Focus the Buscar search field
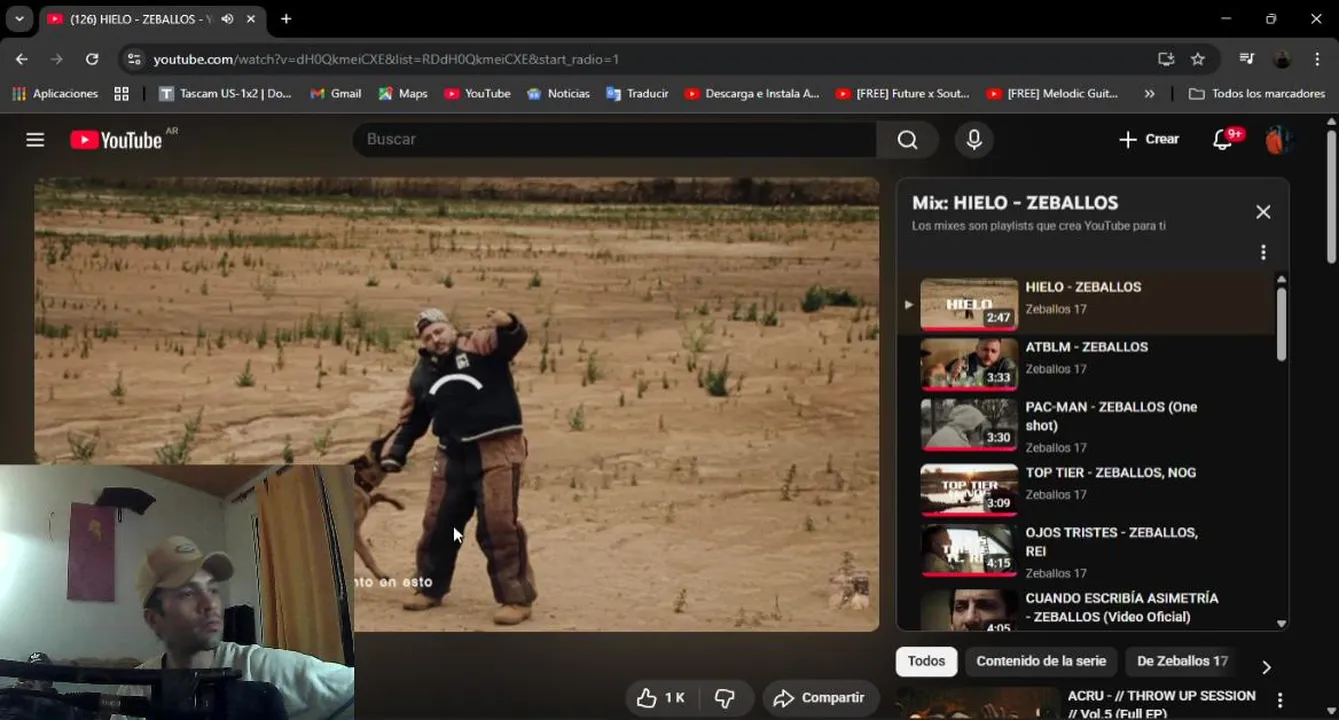This screenshot has width=1339, height=720. 614,140
